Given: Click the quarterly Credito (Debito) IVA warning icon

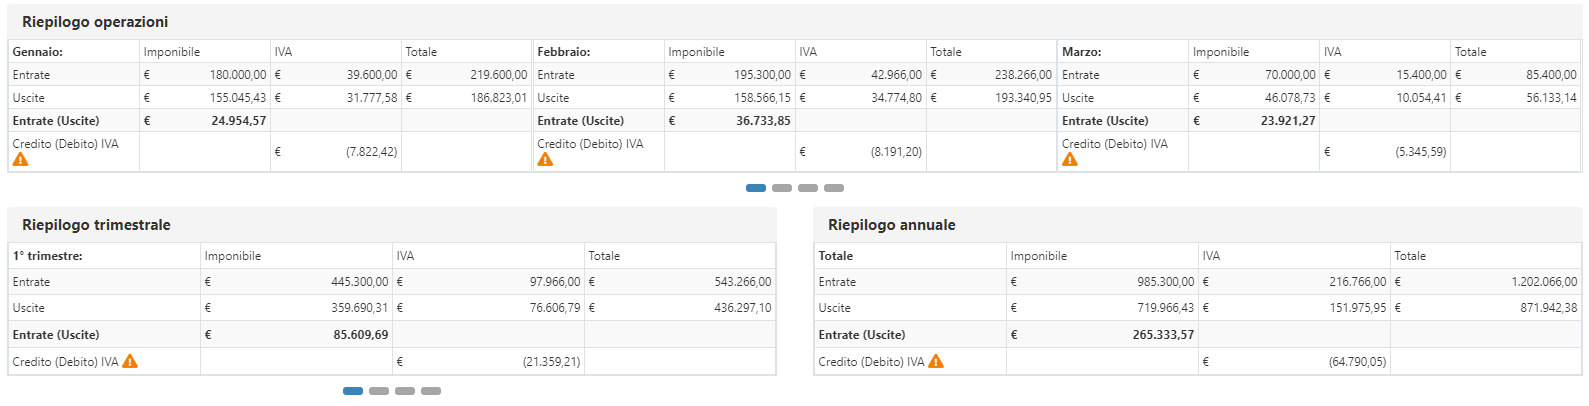Looking at the screenshot, I should coord(130,361).
